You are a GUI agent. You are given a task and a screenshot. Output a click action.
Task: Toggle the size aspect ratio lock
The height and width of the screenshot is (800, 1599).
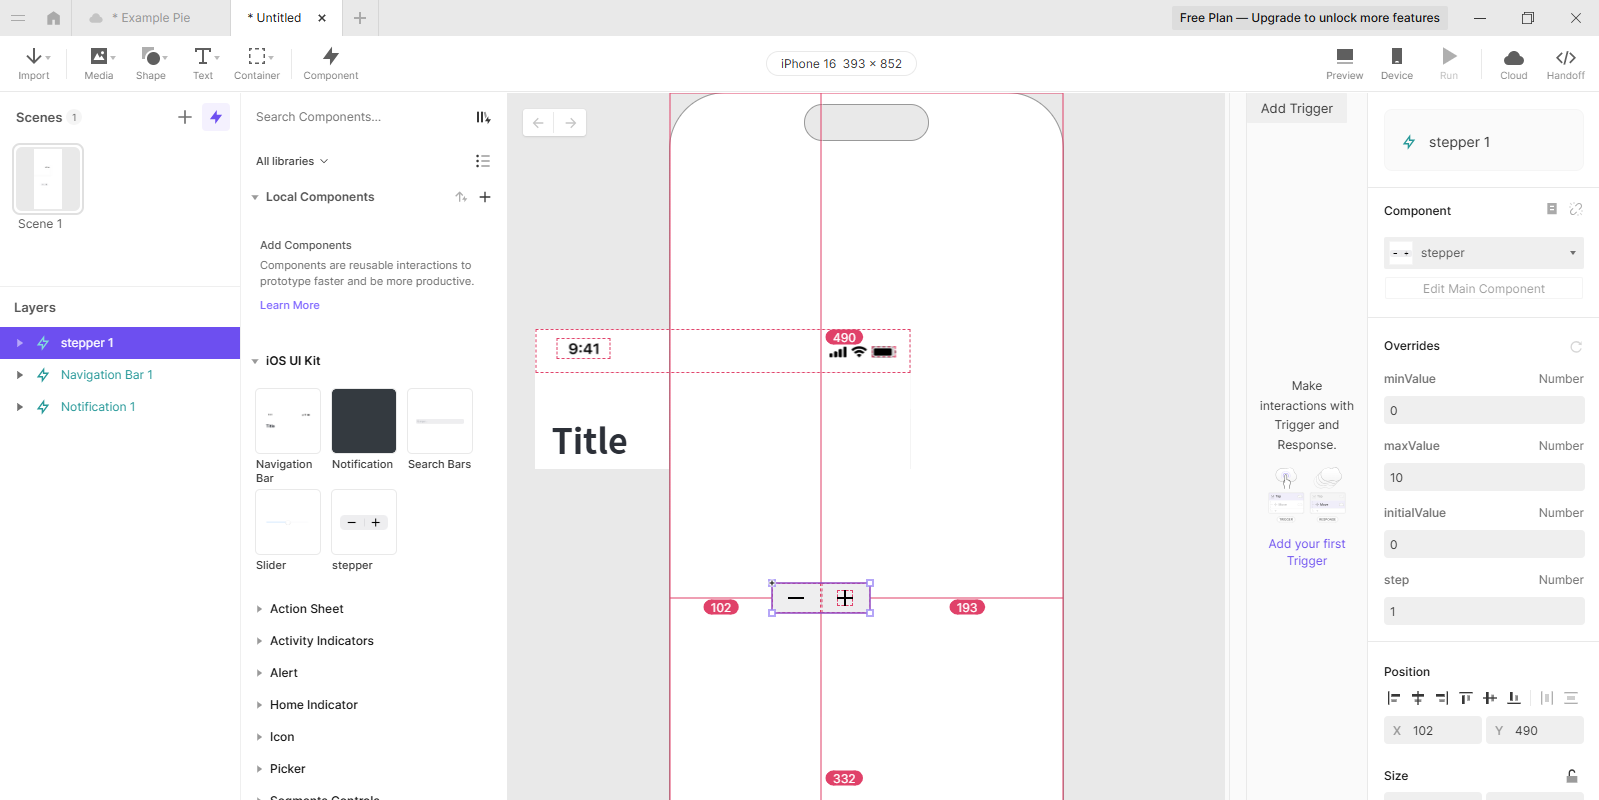[1571, 776]
